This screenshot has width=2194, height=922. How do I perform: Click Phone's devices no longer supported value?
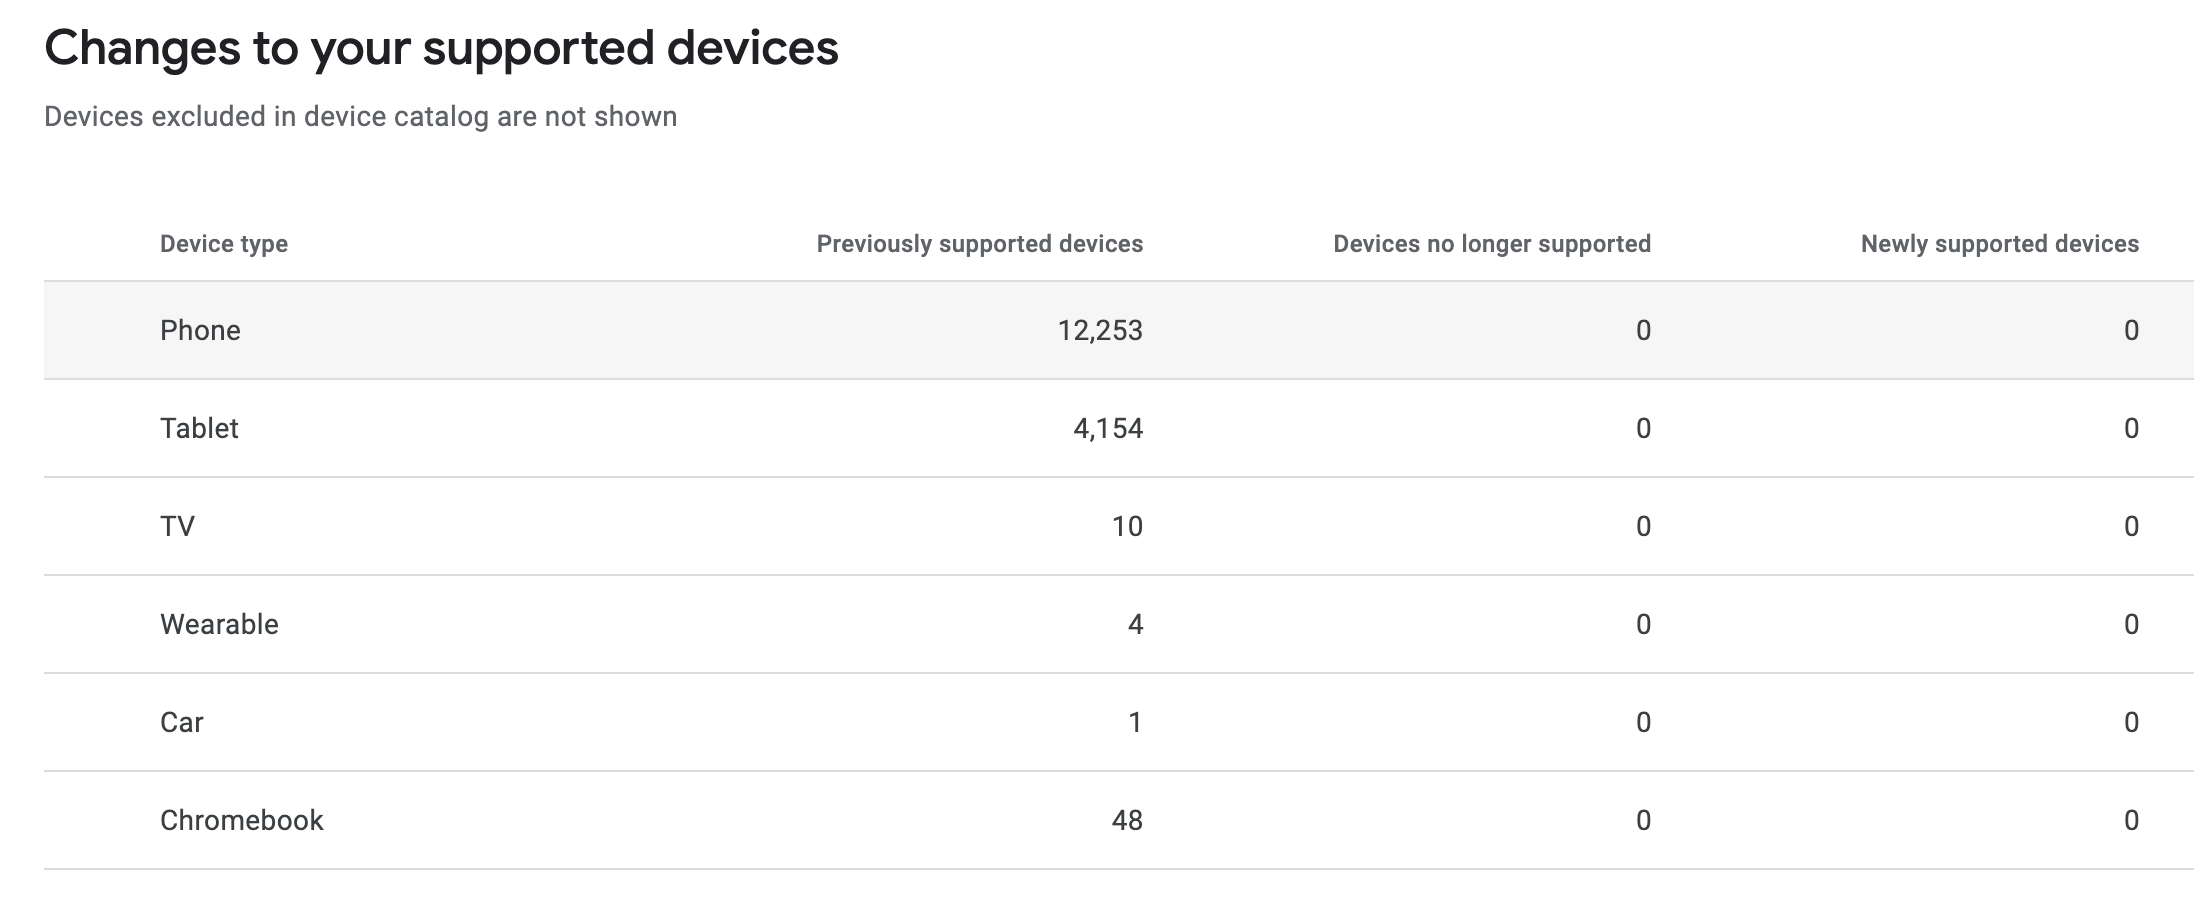coord(1643,331)
